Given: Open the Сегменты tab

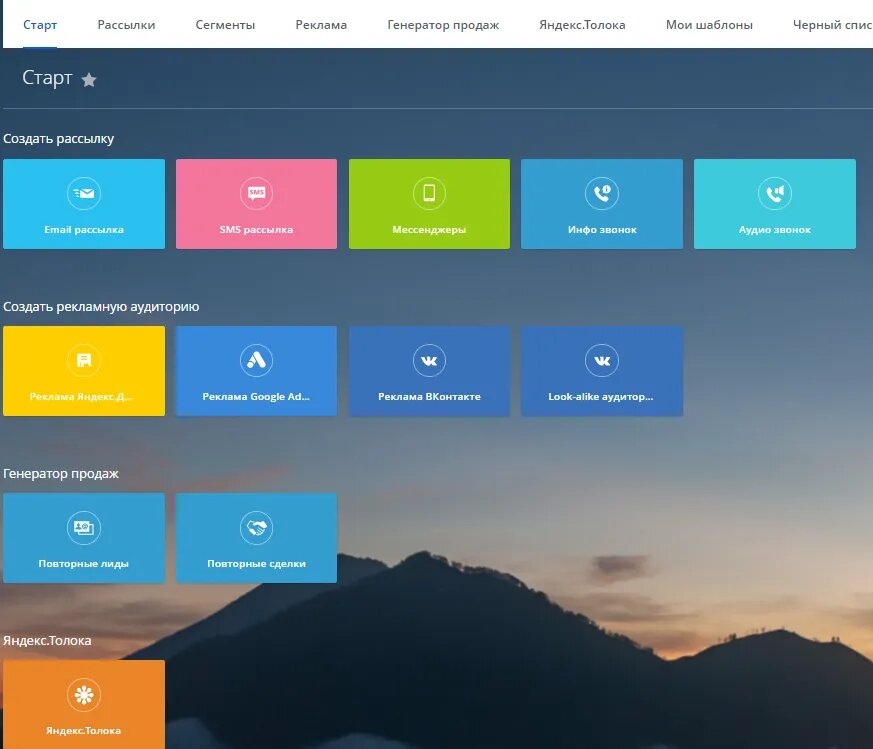Looking at the screenshot, I should point(225,25).
